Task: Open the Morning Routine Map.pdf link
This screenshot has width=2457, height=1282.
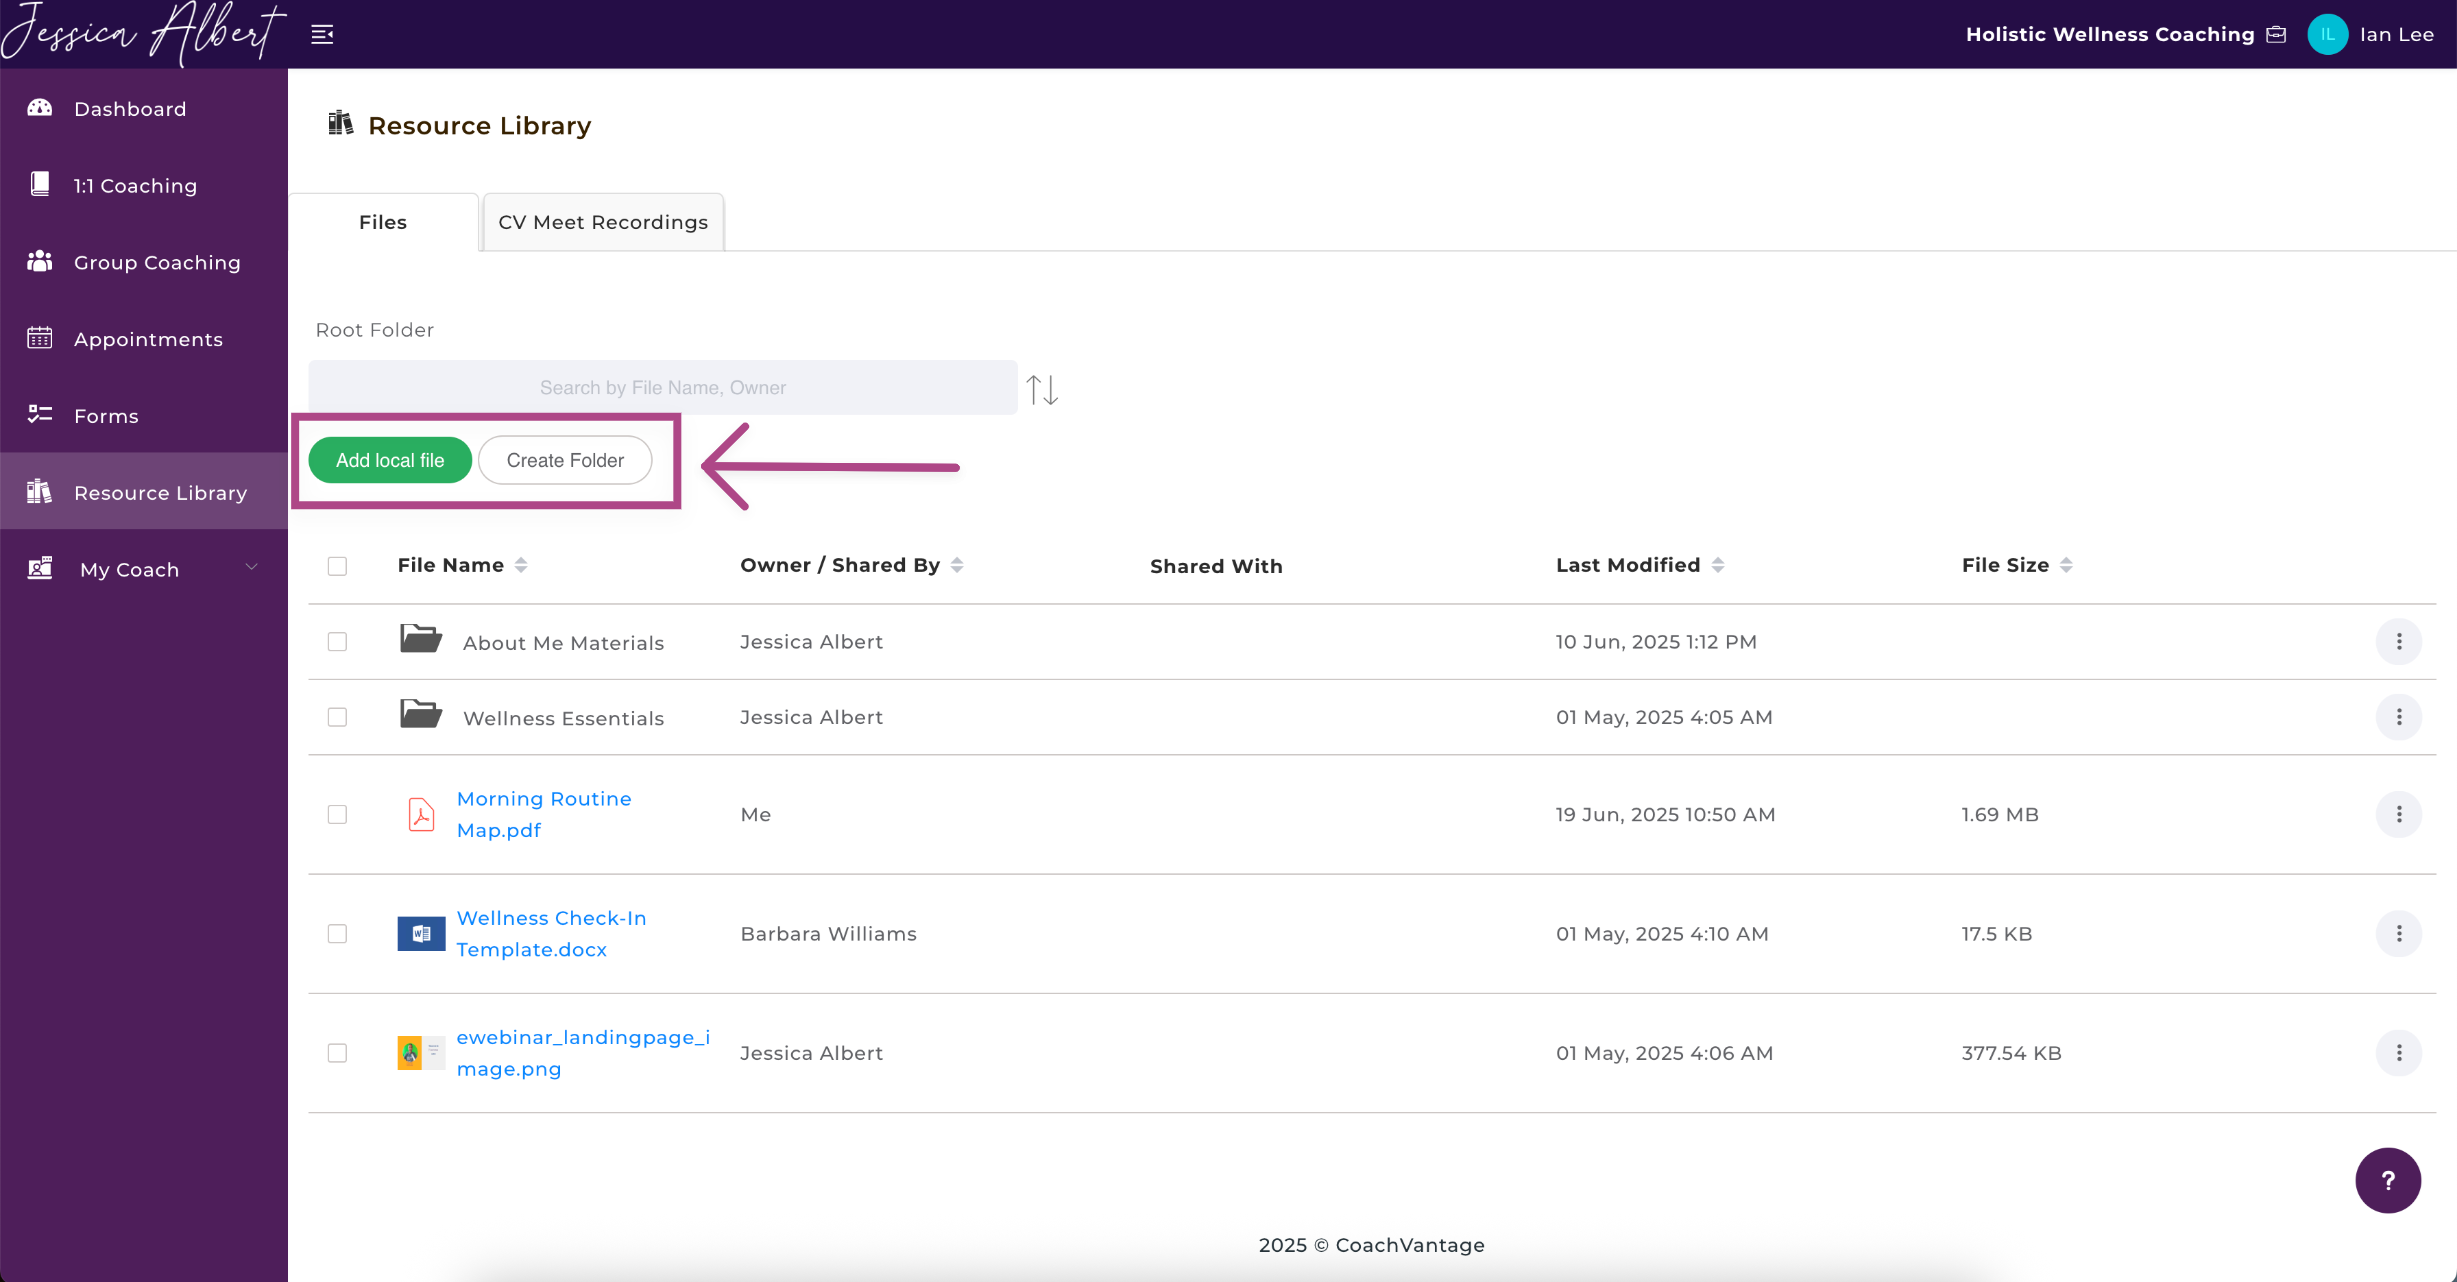Action: pyautogui.click(x=544, y=814)
